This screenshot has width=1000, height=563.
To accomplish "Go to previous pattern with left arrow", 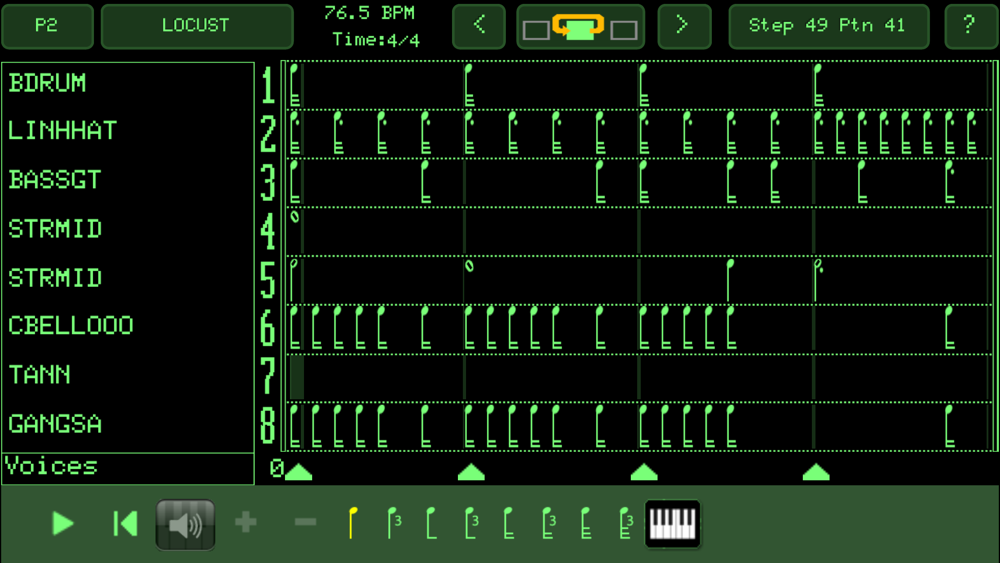I will [x=479, y=26].
